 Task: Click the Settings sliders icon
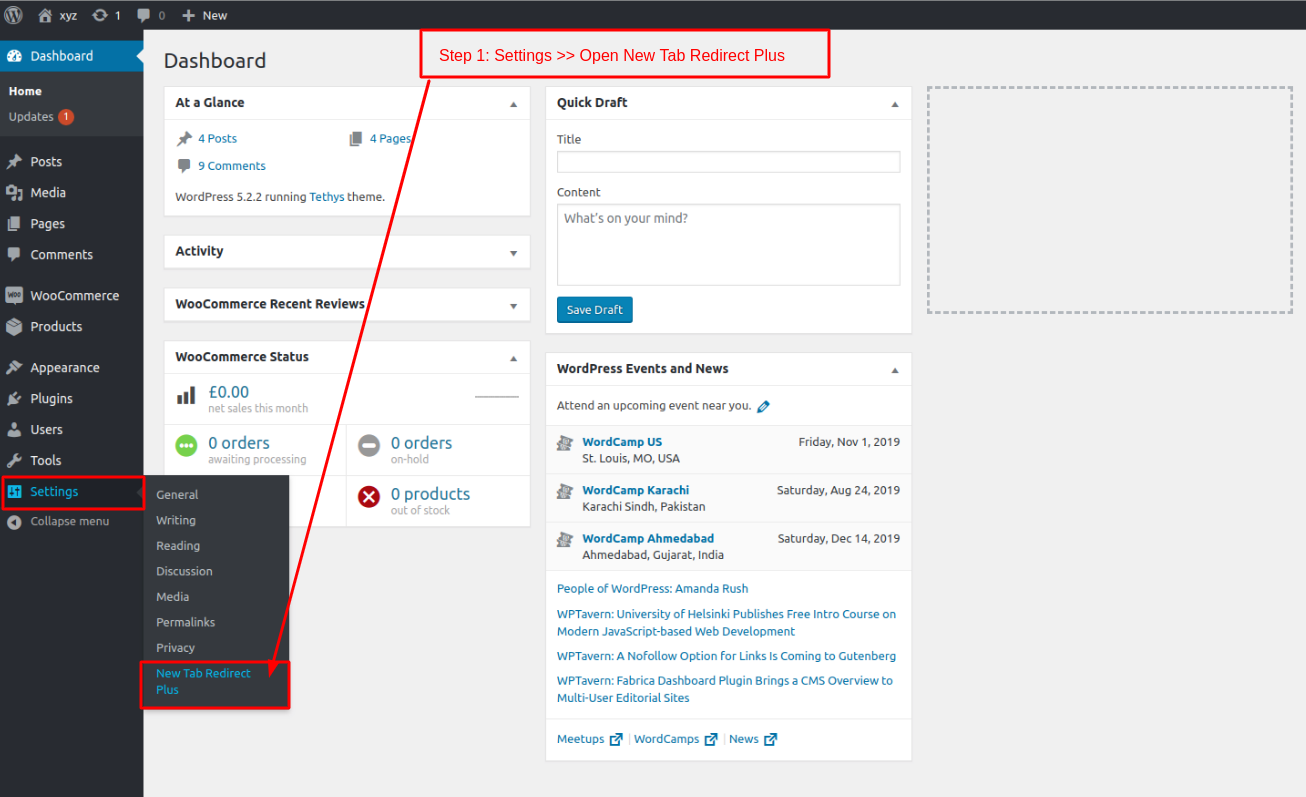click(x=14, y=491)
